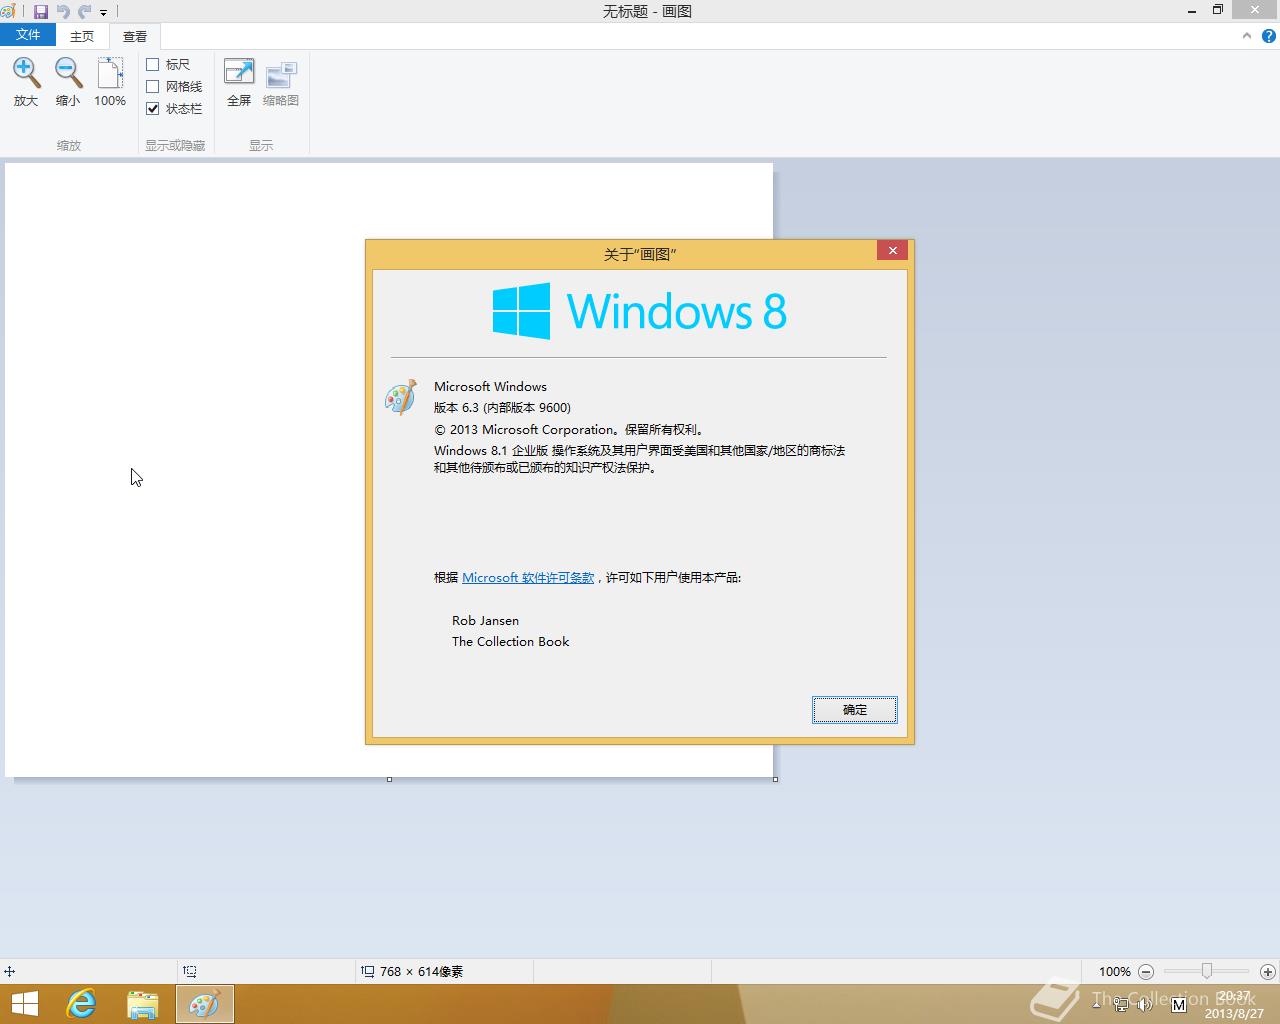Open the 文件 file menu
Image resolution: width=1280 pixels, height=1024 pixels.
(x=28, y=35)
